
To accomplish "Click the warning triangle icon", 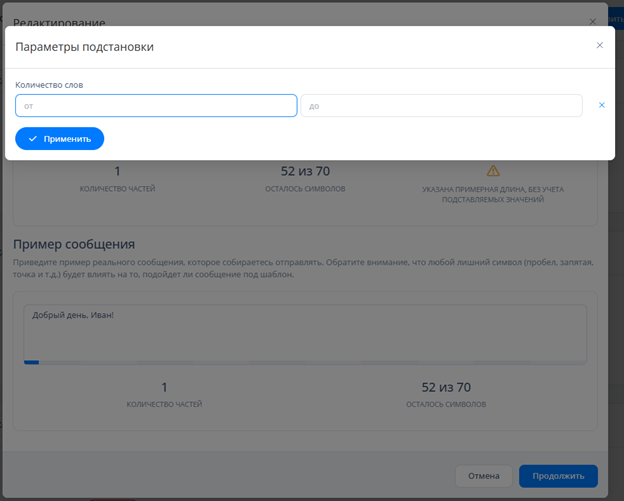I will click(492, 171).
